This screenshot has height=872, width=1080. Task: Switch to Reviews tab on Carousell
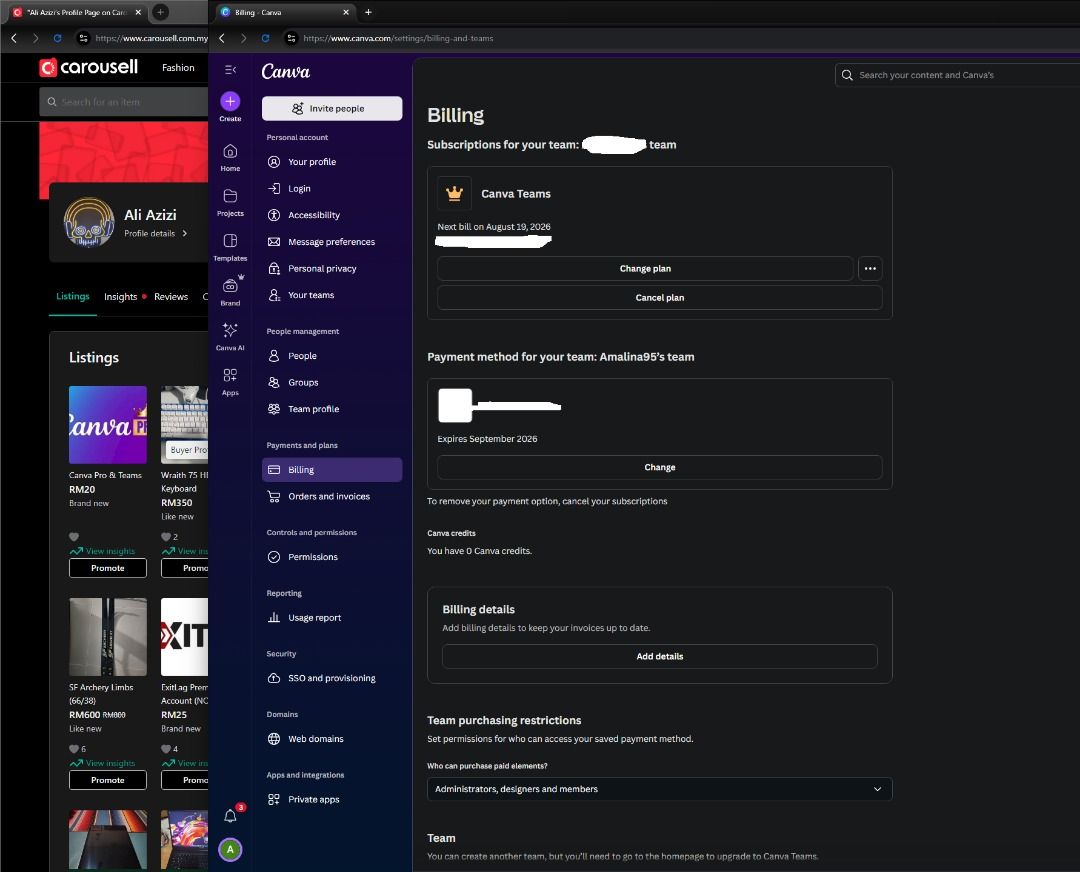point(171,297)
